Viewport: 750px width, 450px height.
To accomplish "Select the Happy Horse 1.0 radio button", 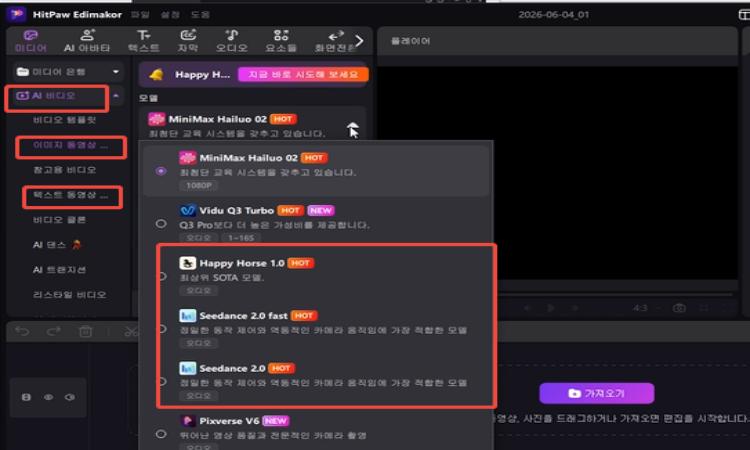I will pyautogui.click(x=163, y=276).
